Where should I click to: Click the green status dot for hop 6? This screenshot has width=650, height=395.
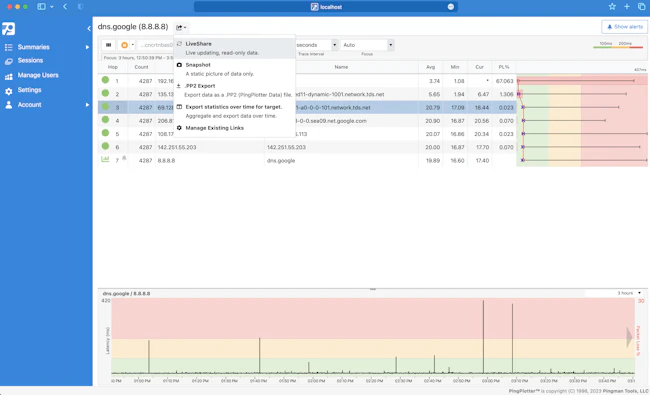click(105, 146)
